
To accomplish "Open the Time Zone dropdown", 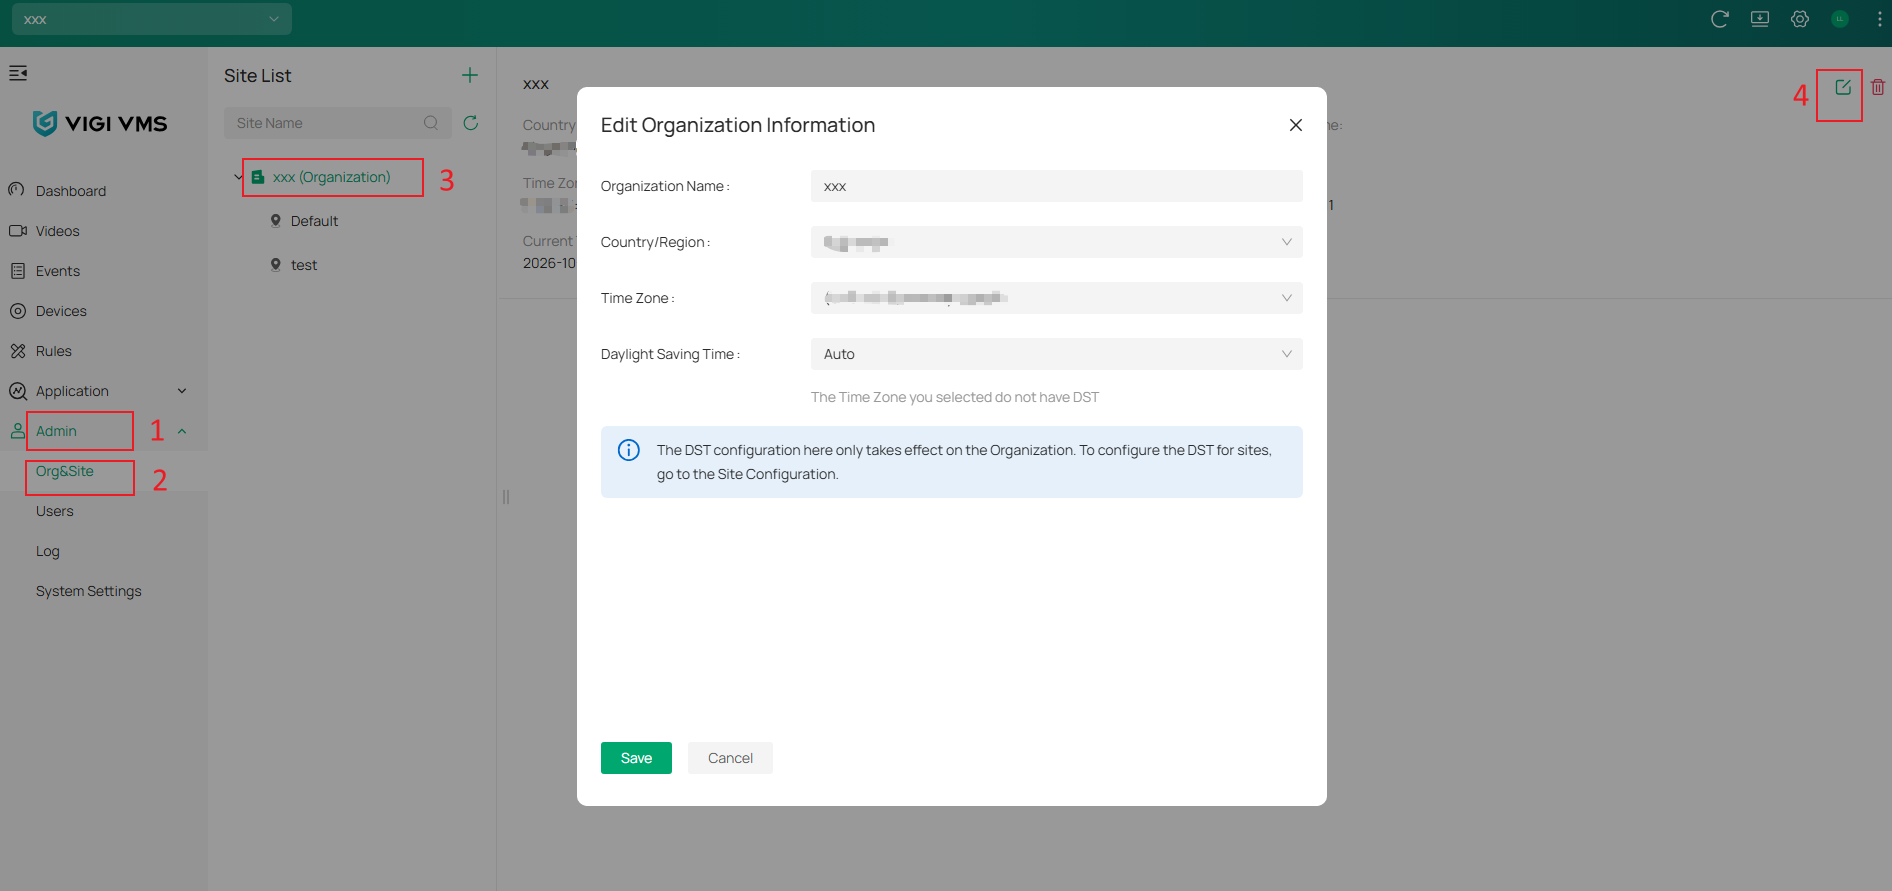I will (x=1056, y=298).
